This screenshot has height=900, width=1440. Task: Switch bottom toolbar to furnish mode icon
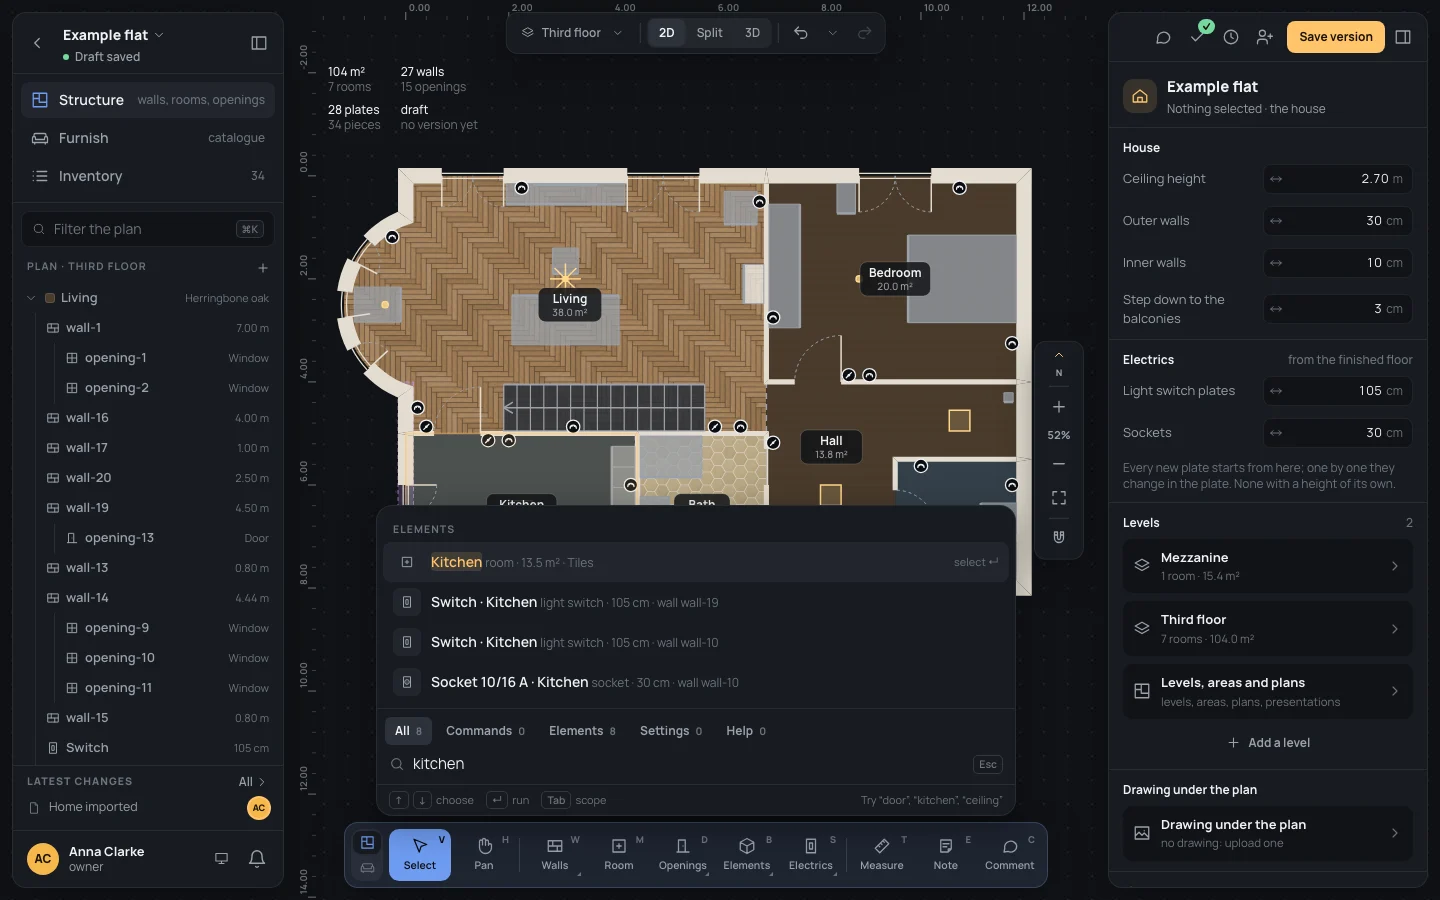click(x=368, y=868)
